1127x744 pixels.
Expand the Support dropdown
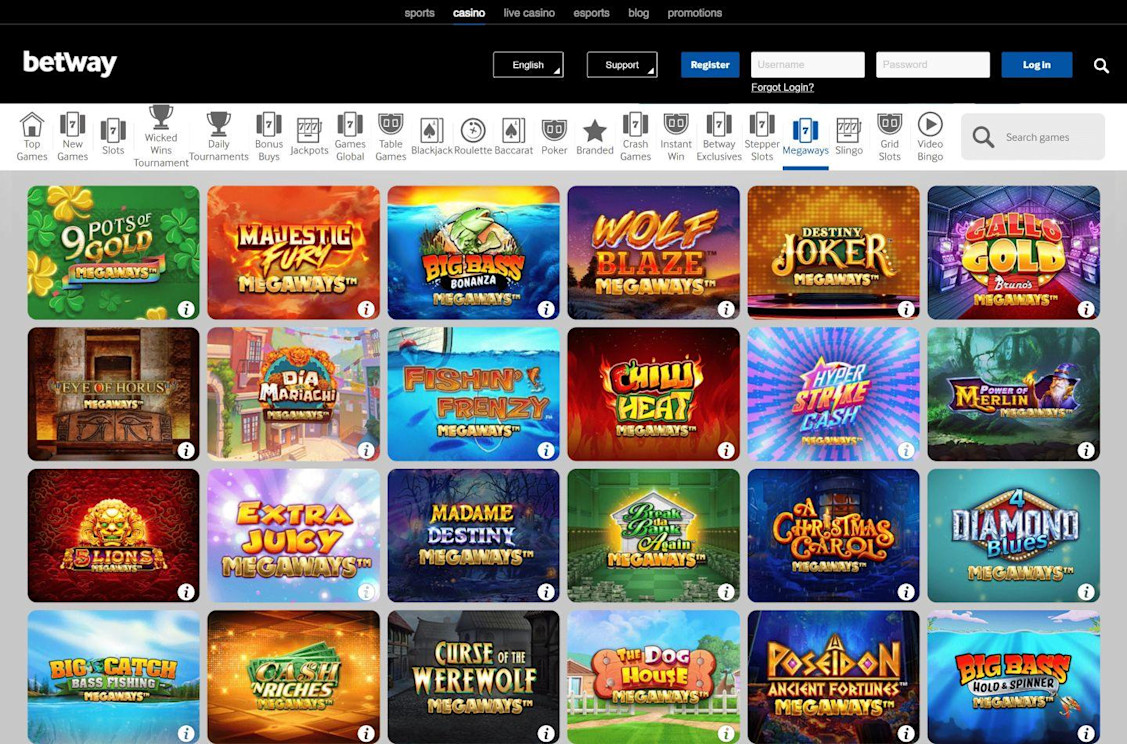click(622, 65)
